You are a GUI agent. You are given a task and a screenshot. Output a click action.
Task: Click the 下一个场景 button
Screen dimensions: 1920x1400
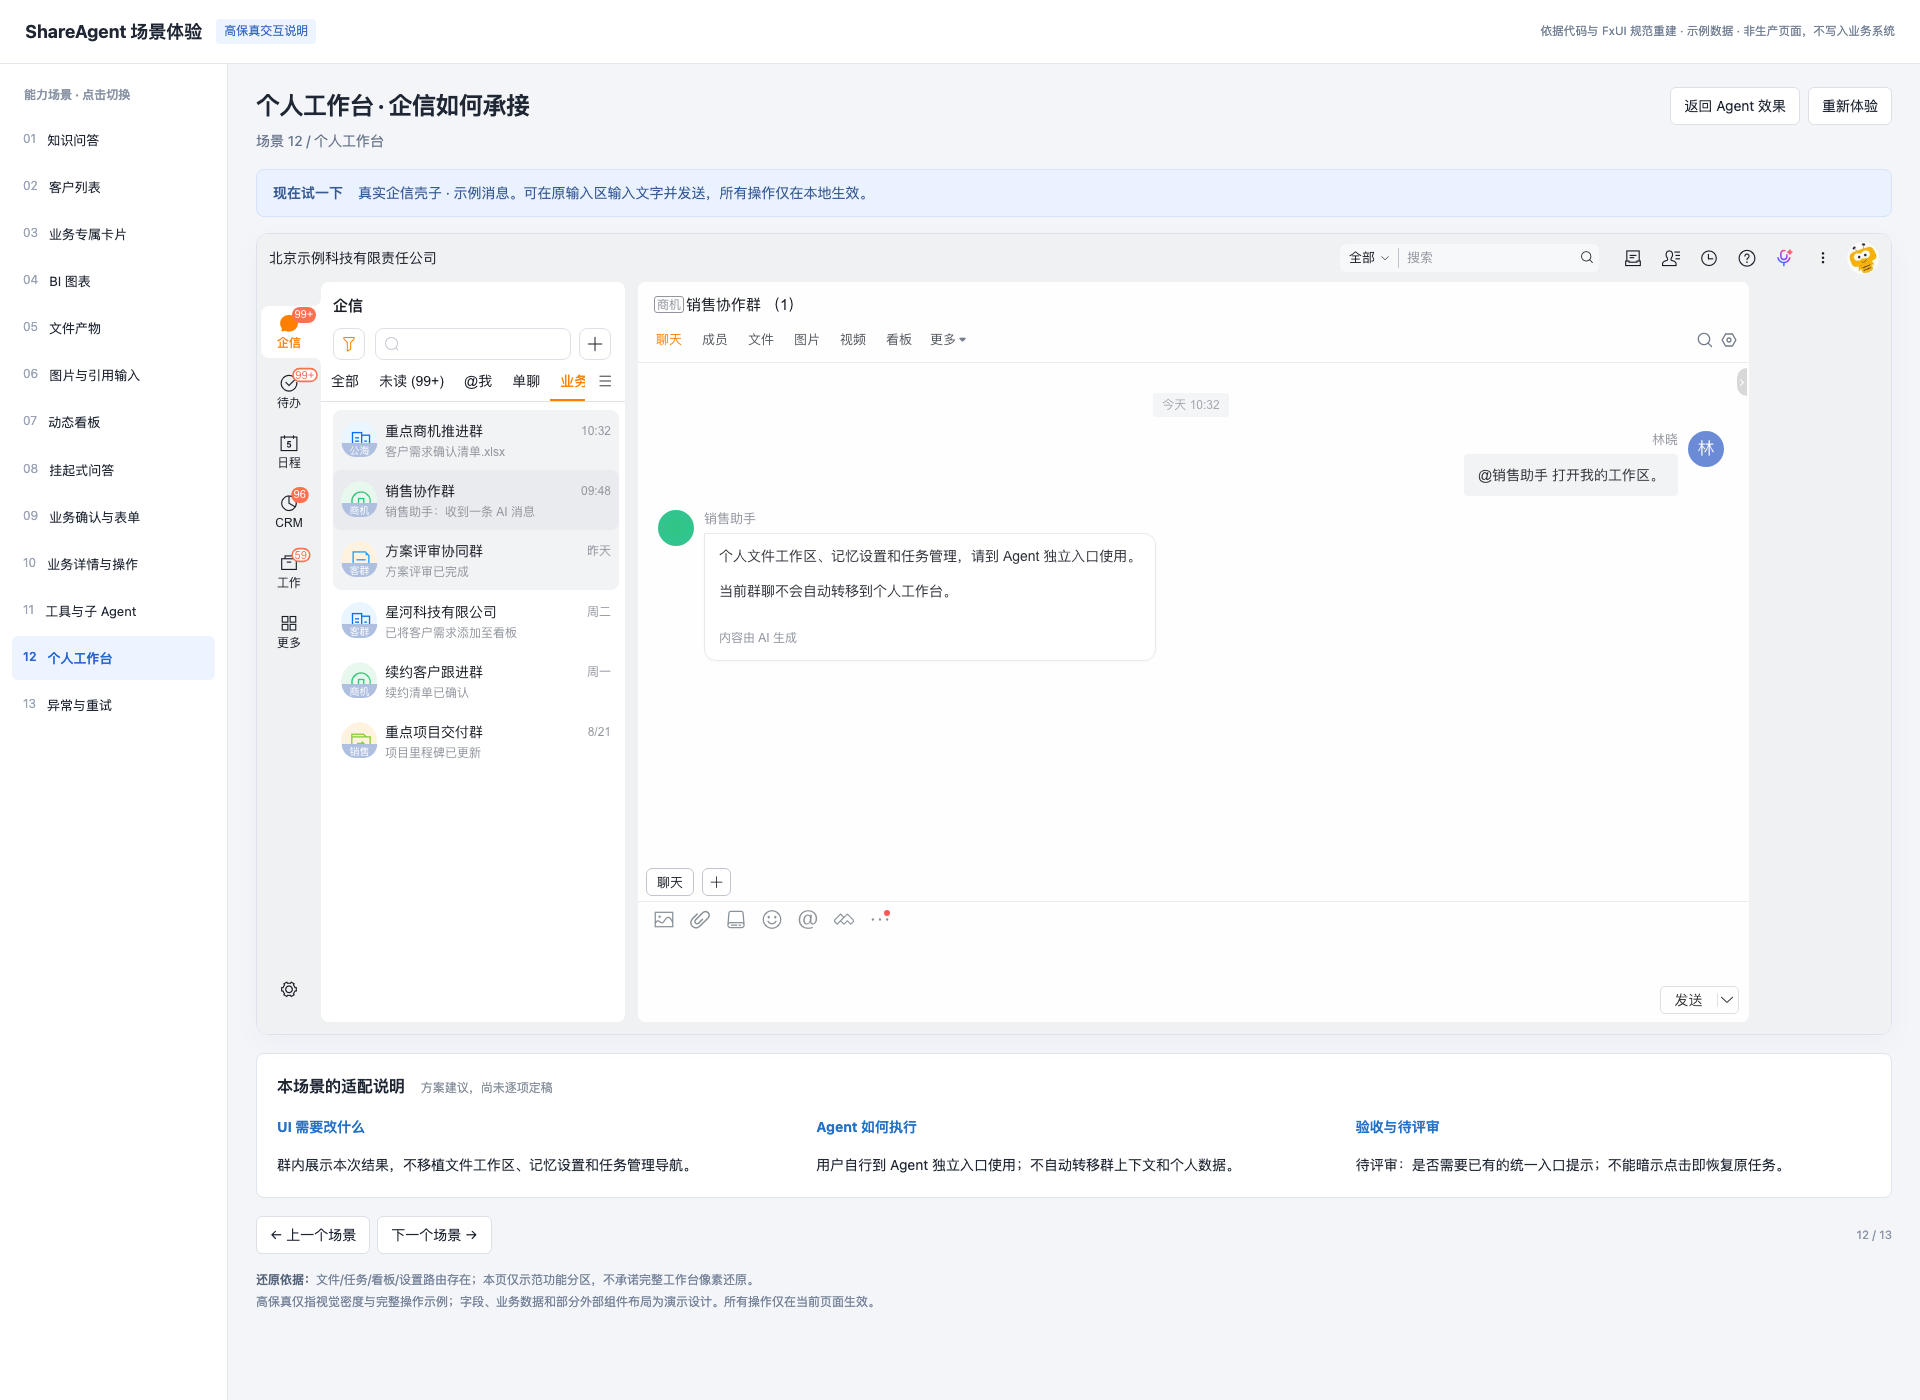click(x=434, y=1235)
